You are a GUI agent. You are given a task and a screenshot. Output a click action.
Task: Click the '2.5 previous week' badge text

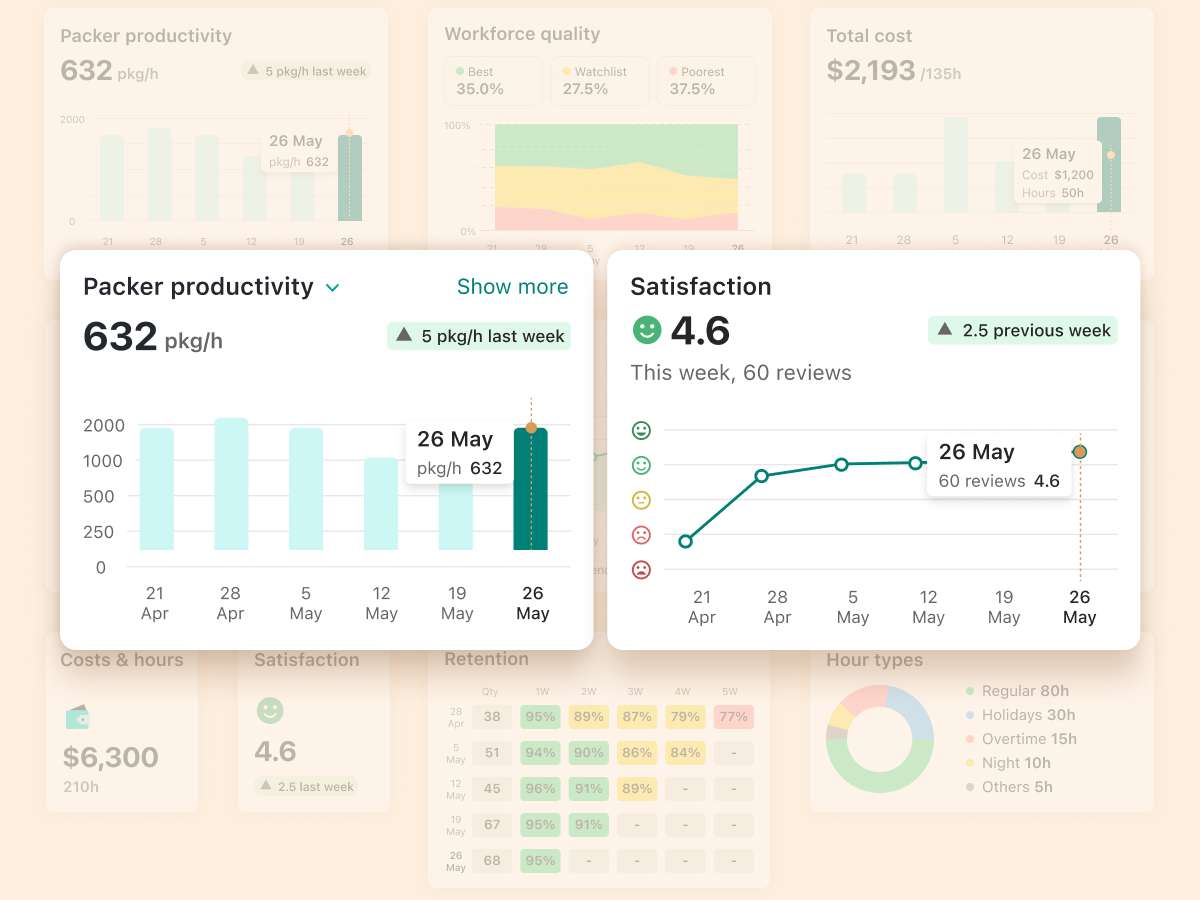click(1037, 330)
